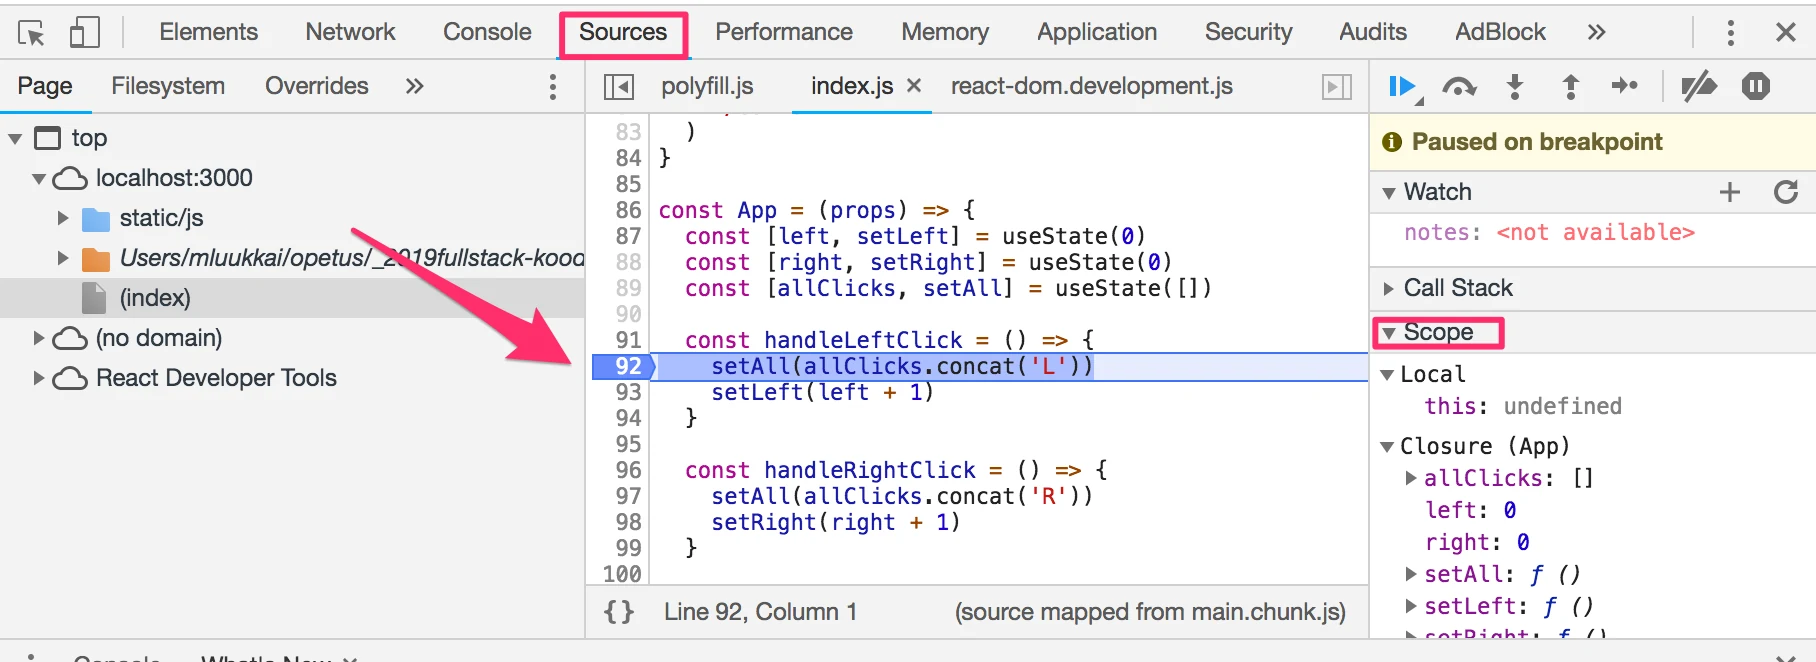Step over the next function call
This screenshot has height=662, width=1816.
point(1459,87)
